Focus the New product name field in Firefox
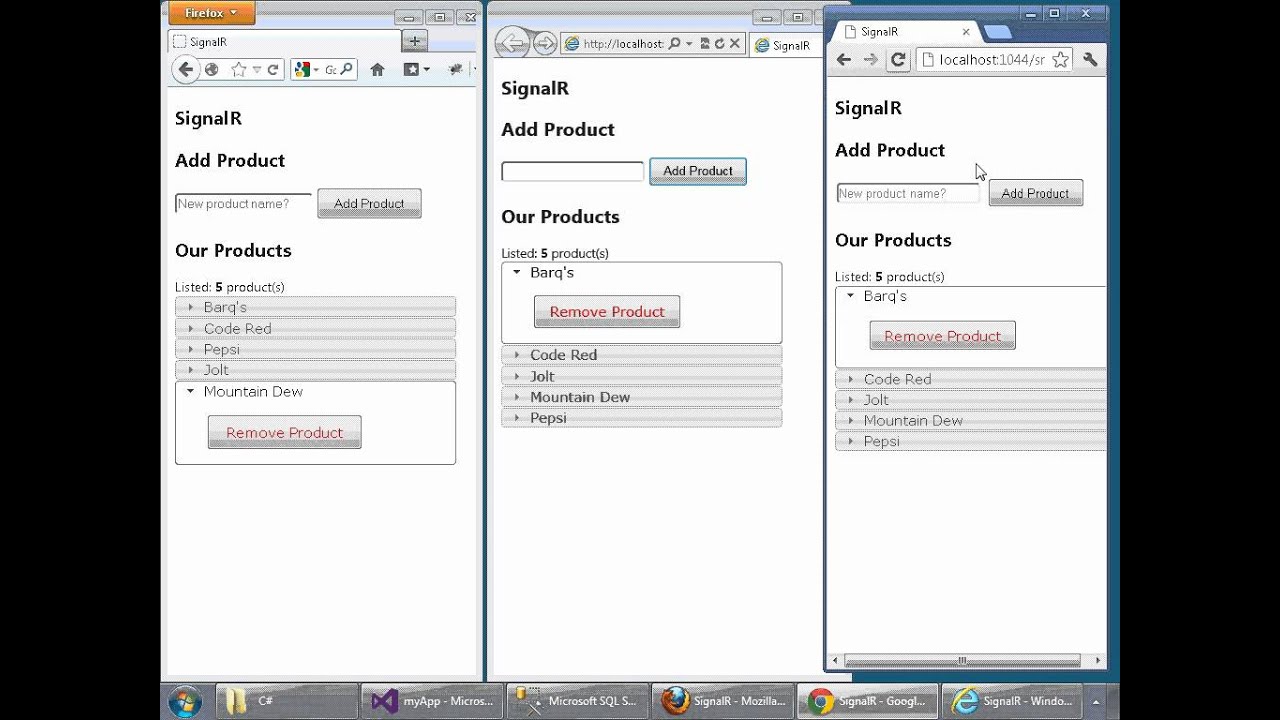The image size is (1280, 720). (x=243, y=204)
